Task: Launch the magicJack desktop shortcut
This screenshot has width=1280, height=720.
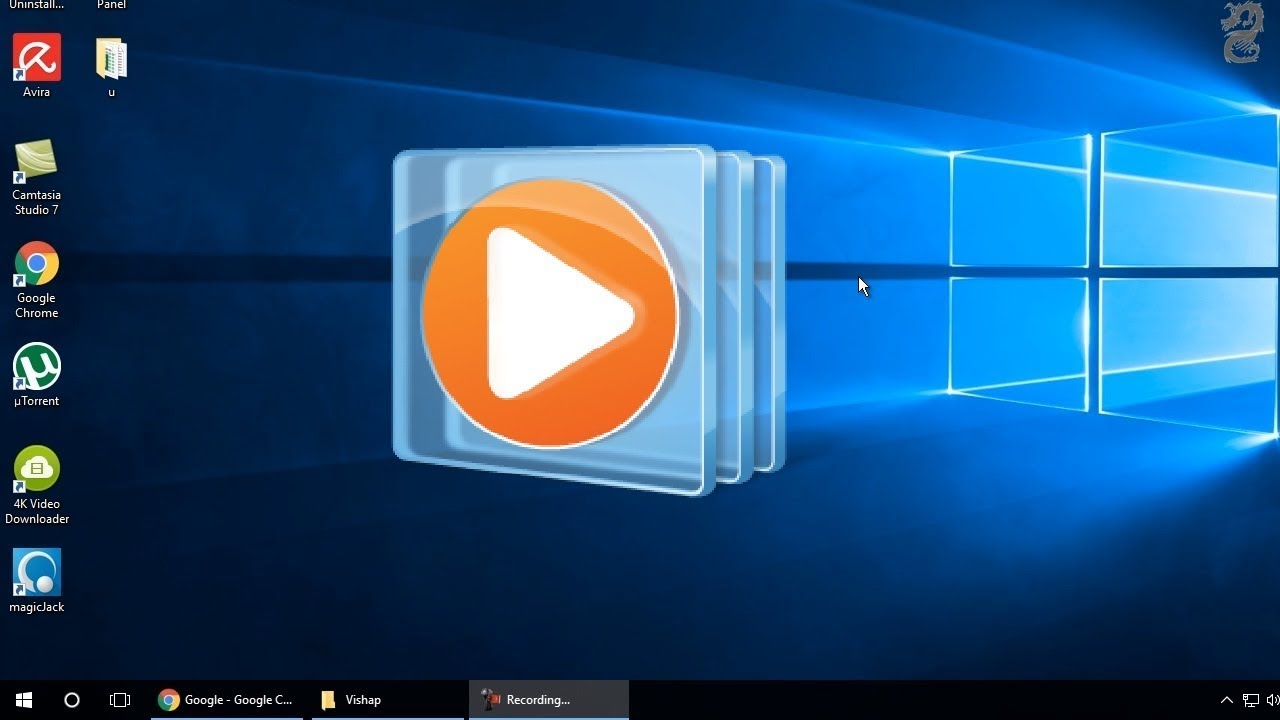Action: tap(37, 581)
